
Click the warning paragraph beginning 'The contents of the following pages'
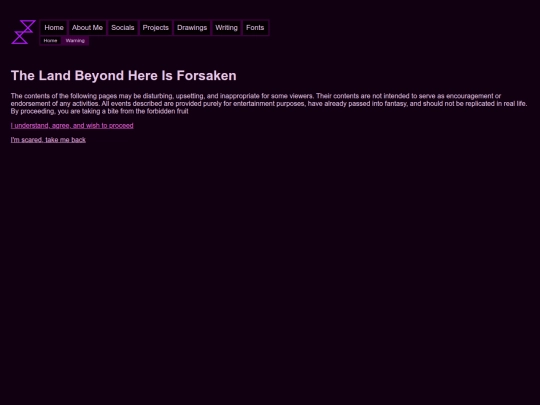269,104
